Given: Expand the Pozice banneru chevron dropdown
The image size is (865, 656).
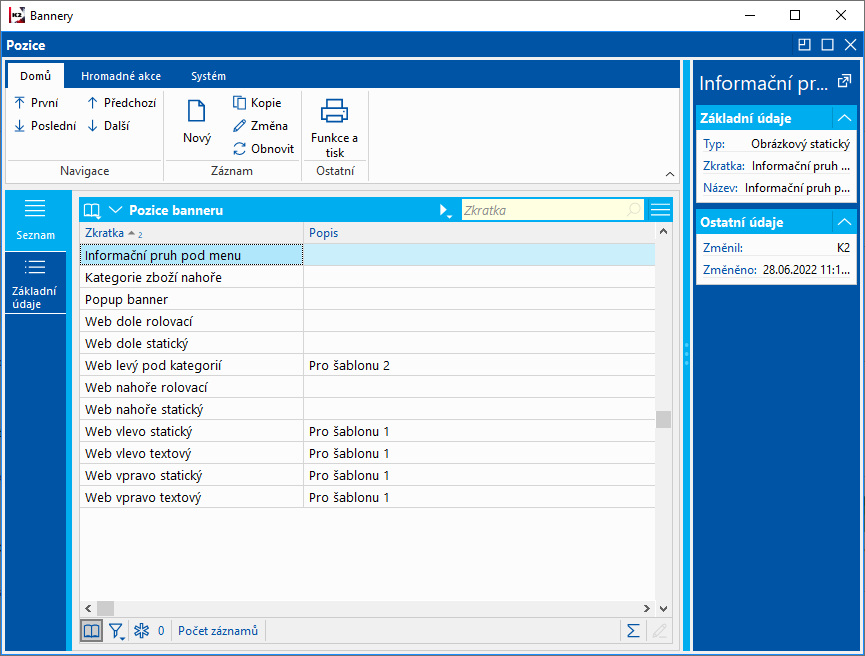Looking at the screenshot, I should click(x=115, y=210).
